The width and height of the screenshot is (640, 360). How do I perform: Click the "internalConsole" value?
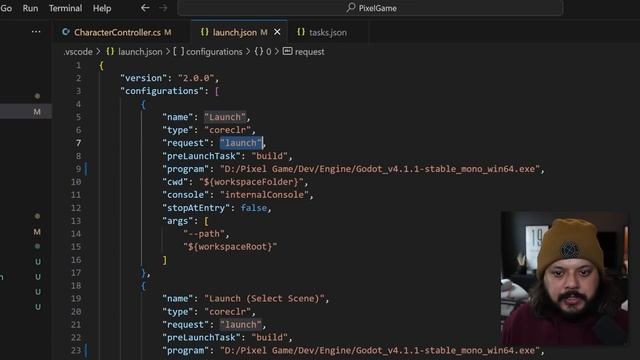264,195
